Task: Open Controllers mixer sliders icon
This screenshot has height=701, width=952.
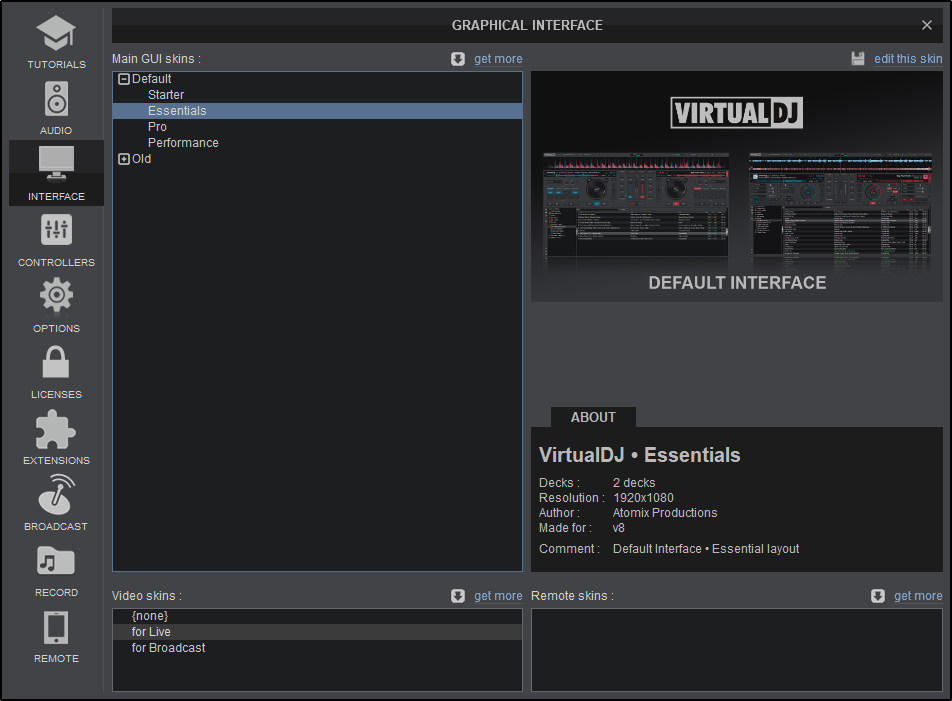Action: (56, 230)
